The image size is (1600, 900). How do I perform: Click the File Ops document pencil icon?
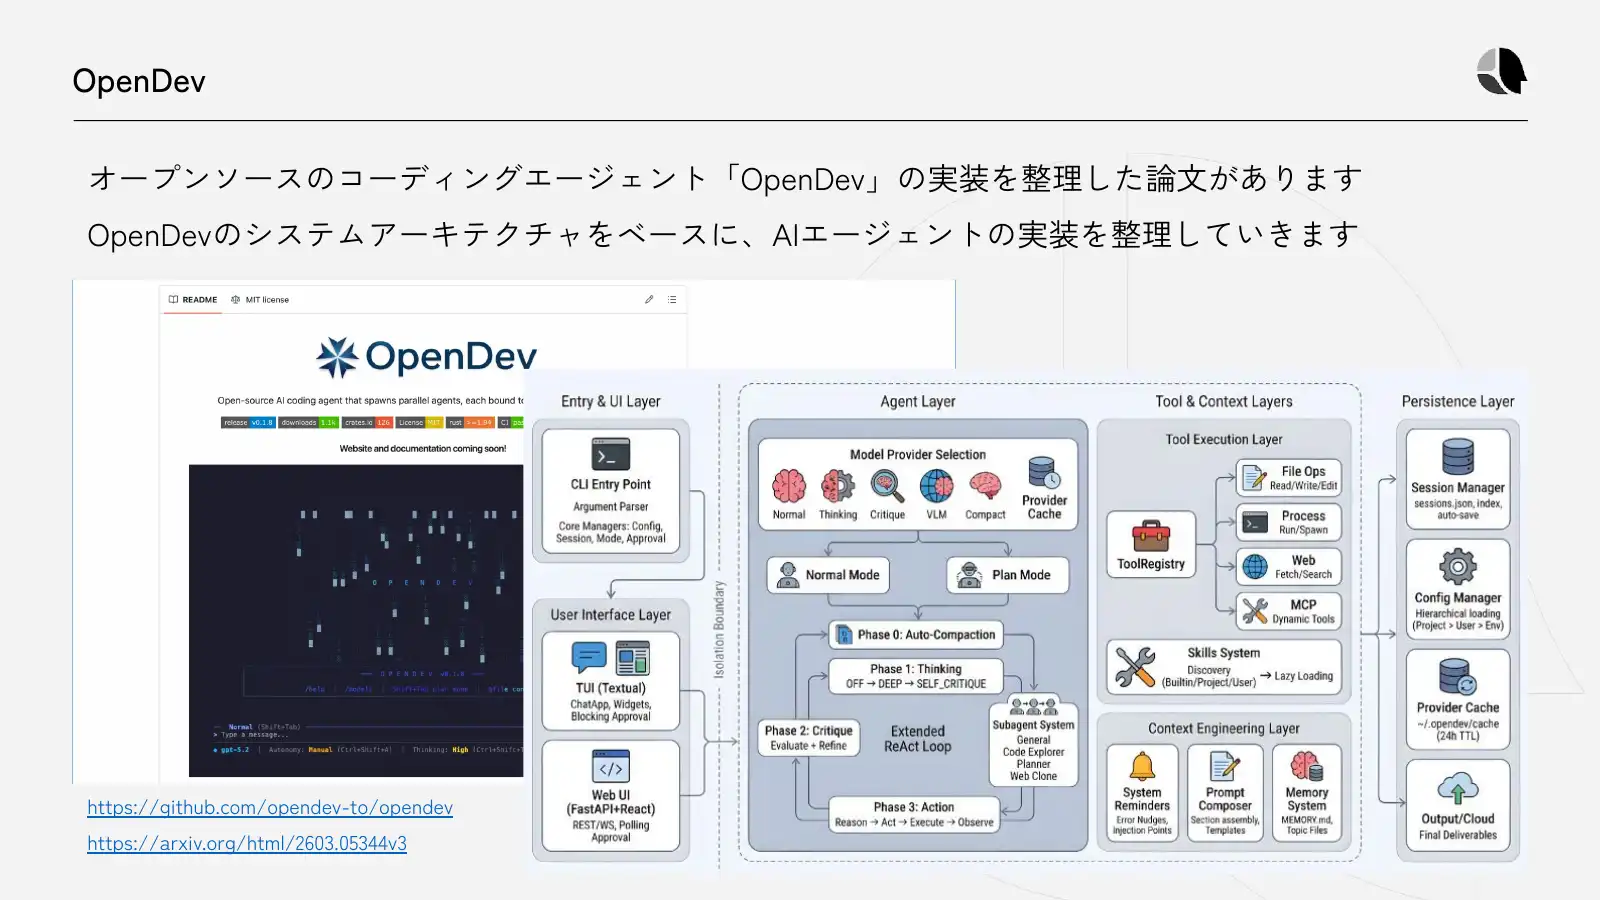click(x=1254, y=478)
